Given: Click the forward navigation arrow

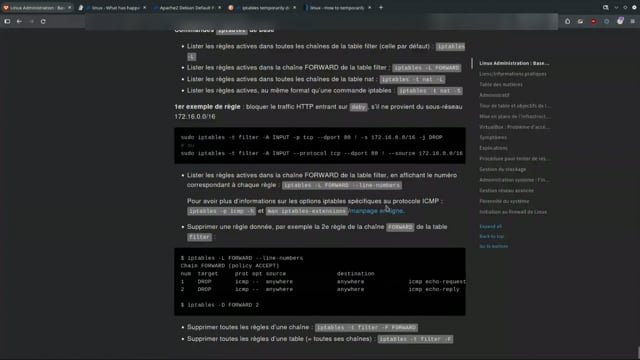Looking at the screenshot, I should (31, 21).
